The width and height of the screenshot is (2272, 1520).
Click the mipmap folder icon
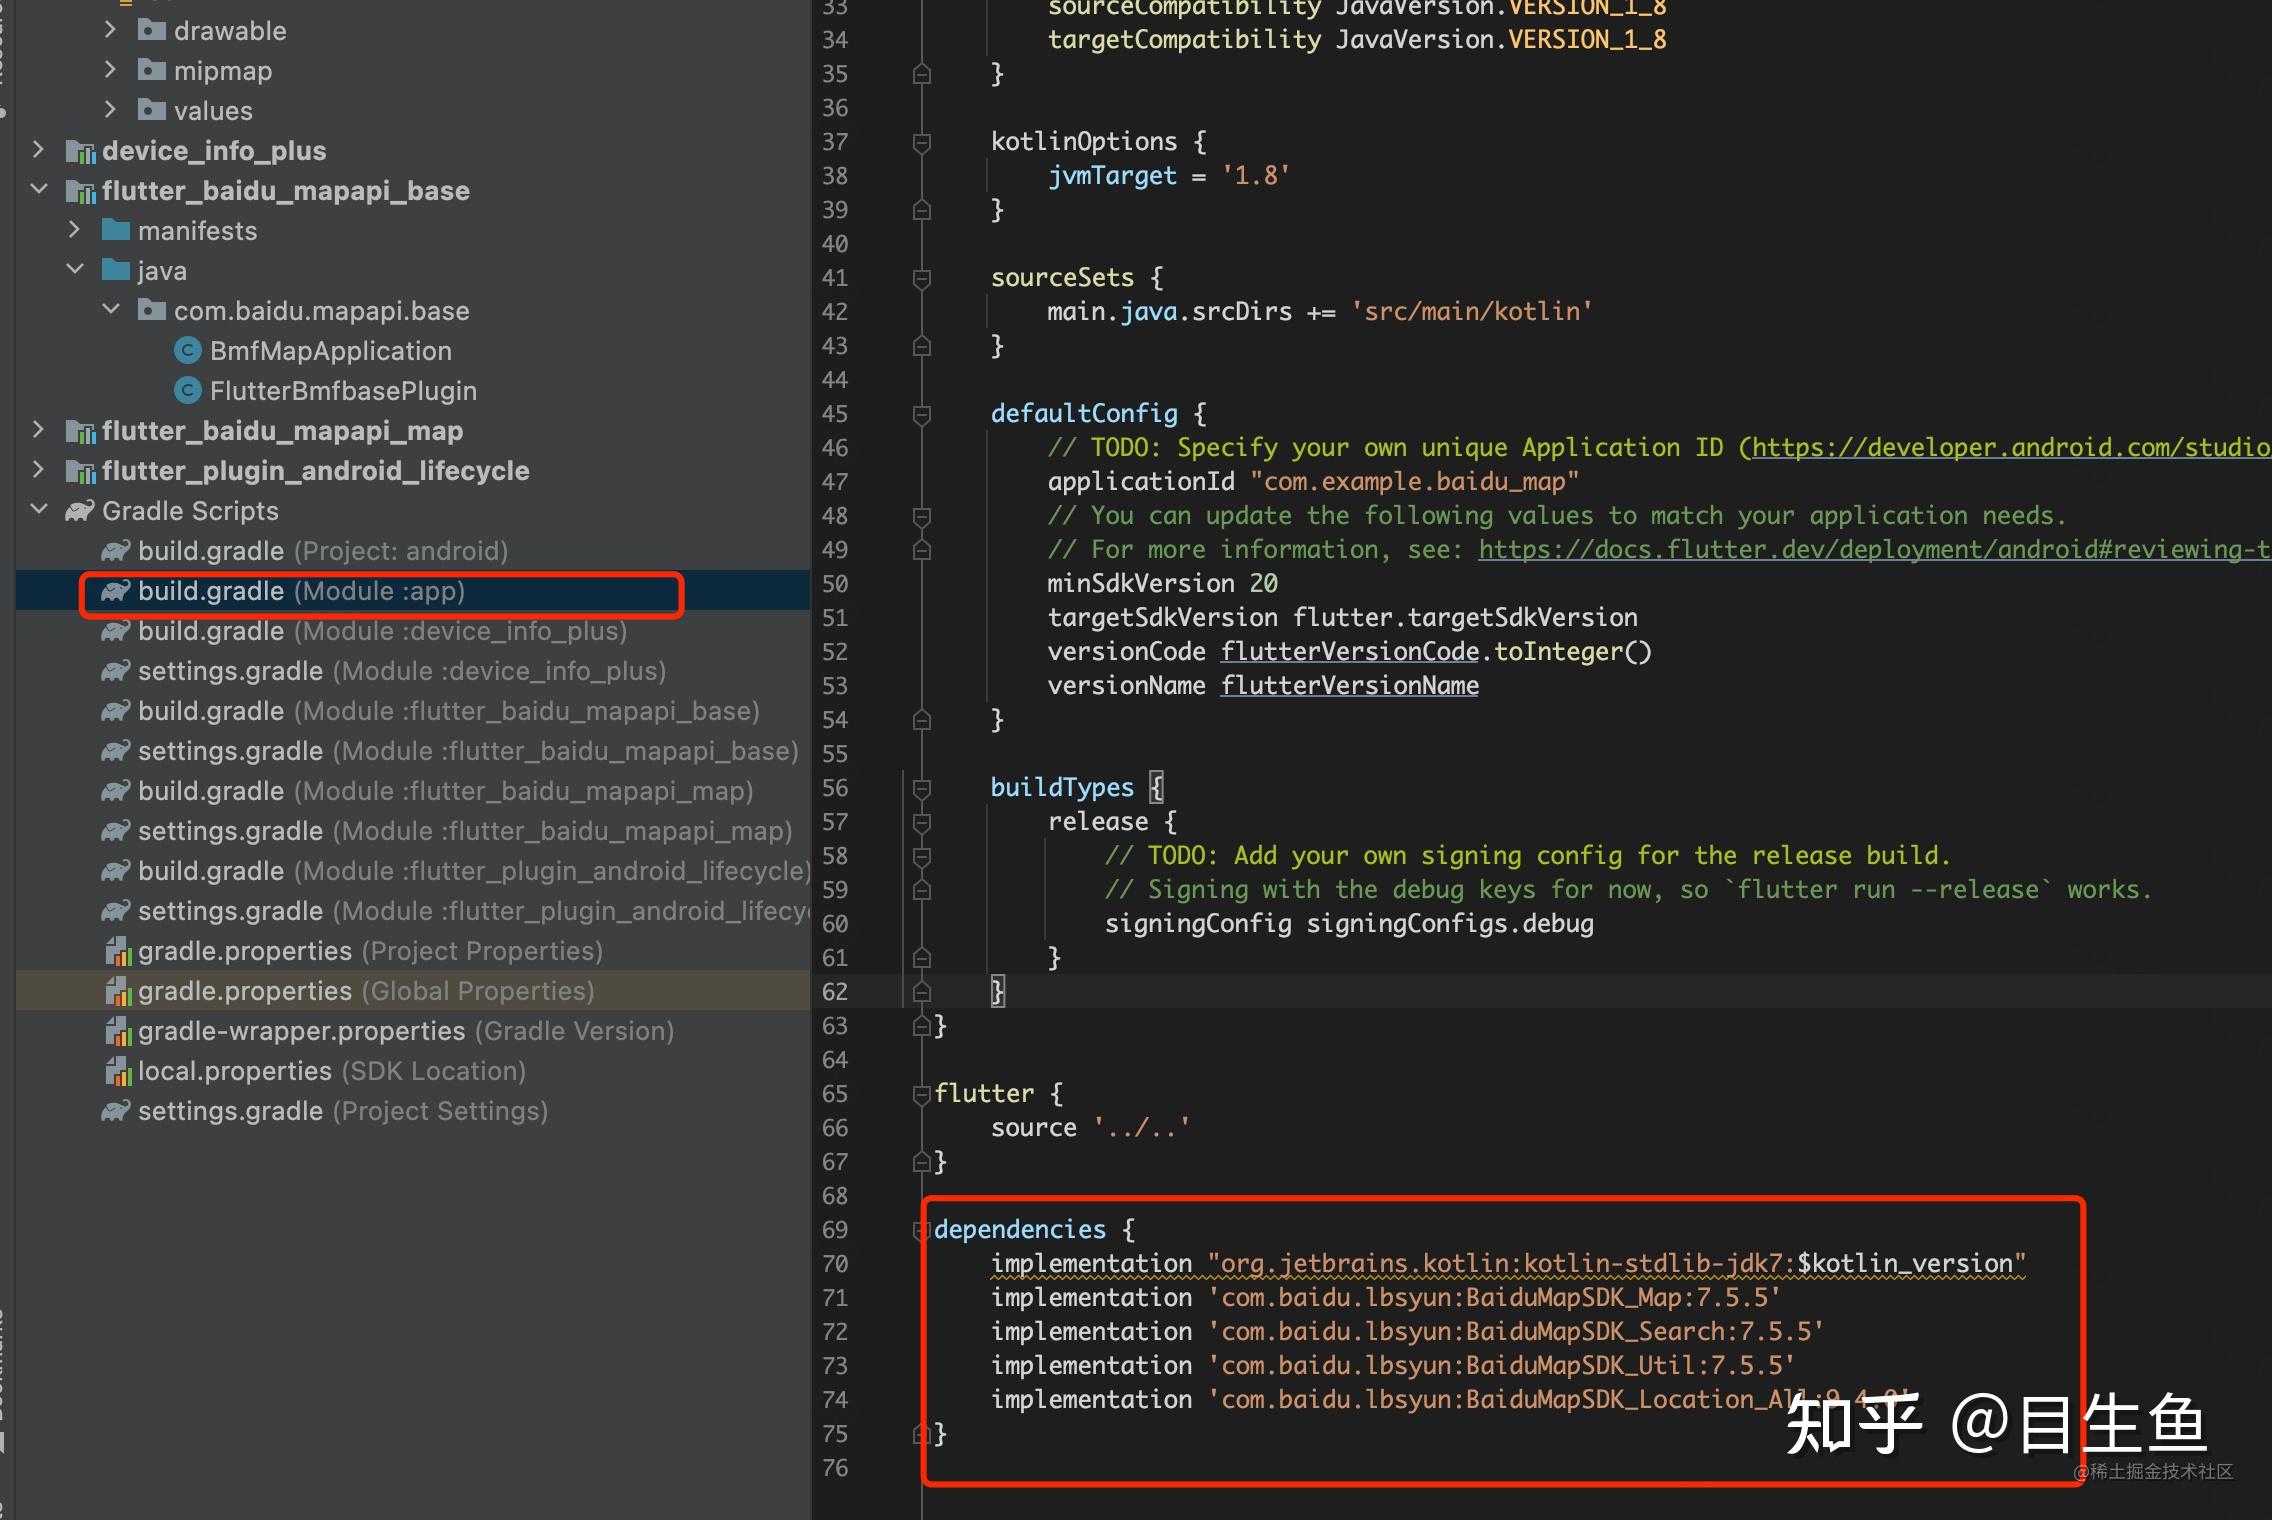tap(152, 70)
